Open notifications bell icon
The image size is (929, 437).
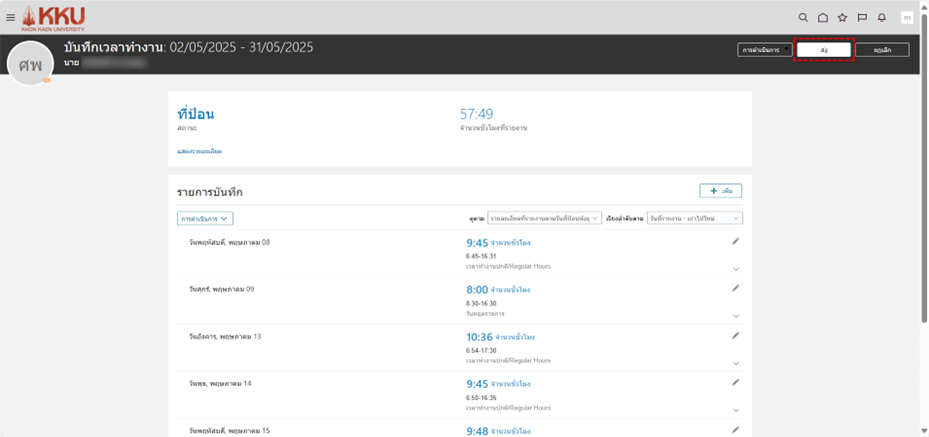click(x=882, y=17)
